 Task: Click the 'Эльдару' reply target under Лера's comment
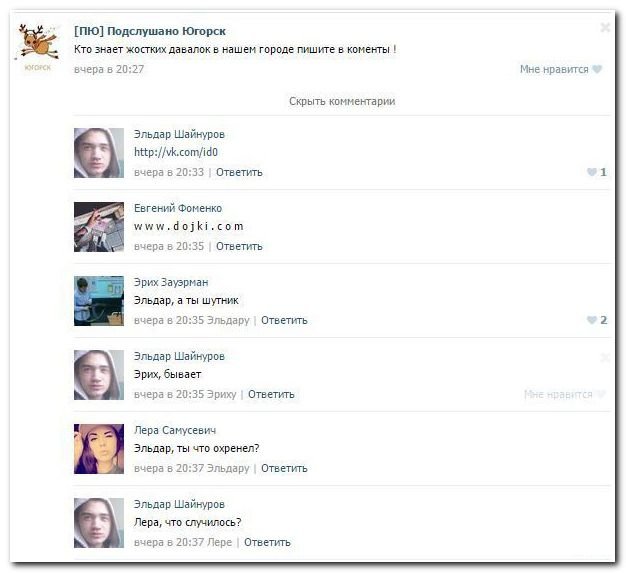(x=229, y=468)
